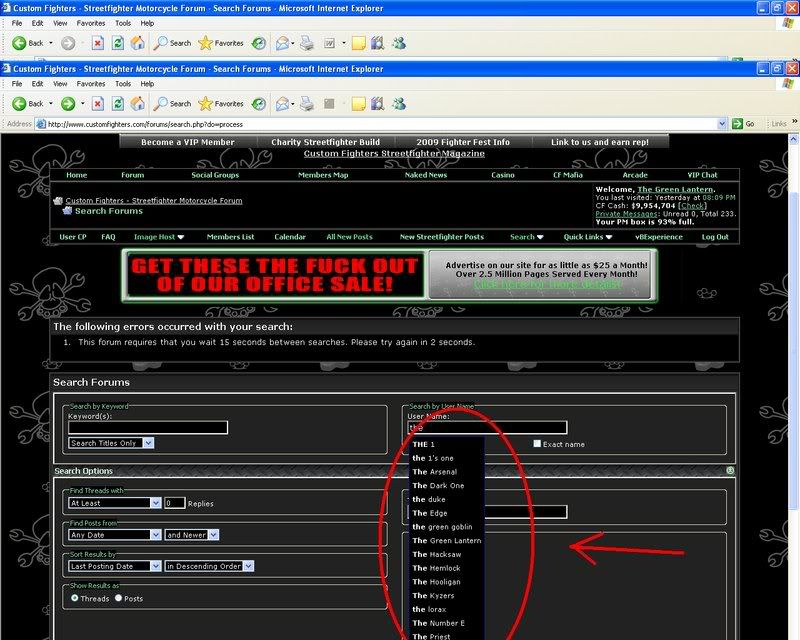Open the Become a VIP Member link
The height and width of the screenshot is (640, 800).
click(x=188, y=142)
